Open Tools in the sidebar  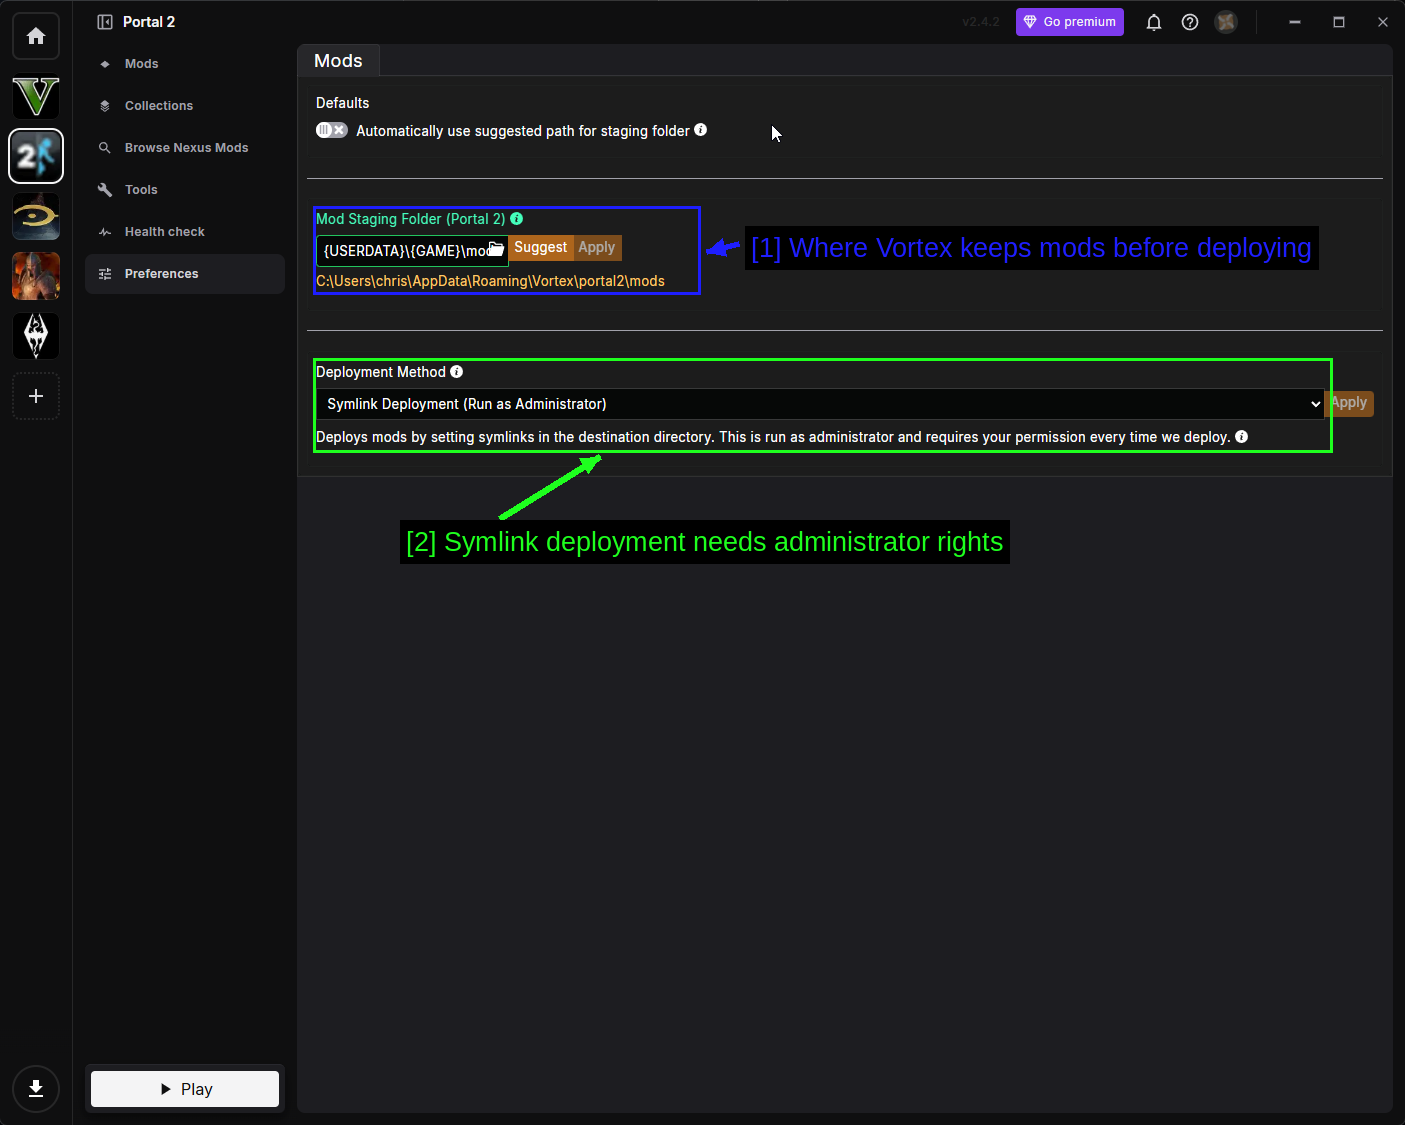[185, 190]
